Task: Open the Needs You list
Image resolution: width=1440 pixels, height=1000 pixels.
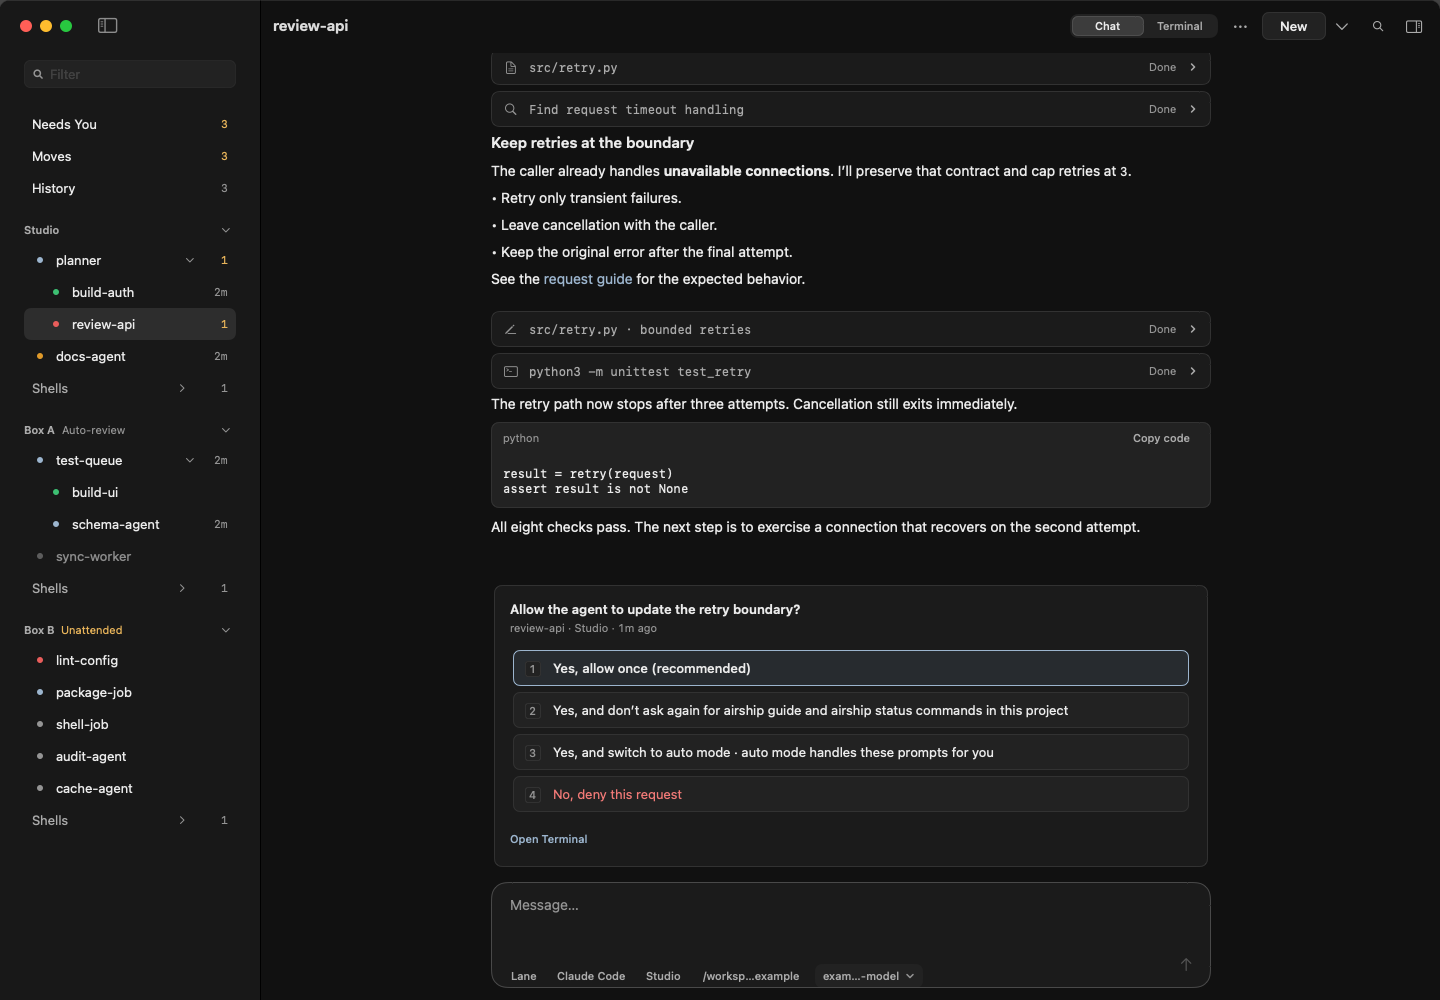Action: pyautogui.click(x=130, y=125)
